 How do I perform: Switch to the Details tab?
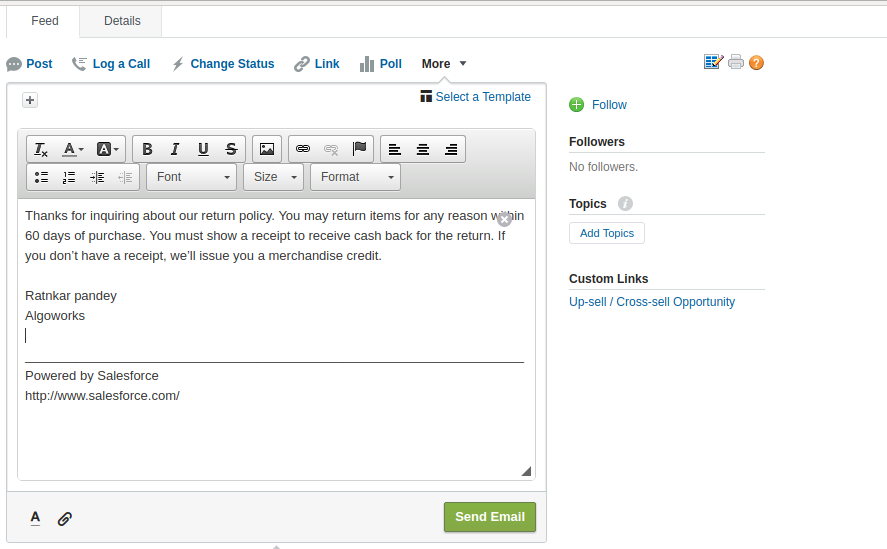tap(122, 21)
